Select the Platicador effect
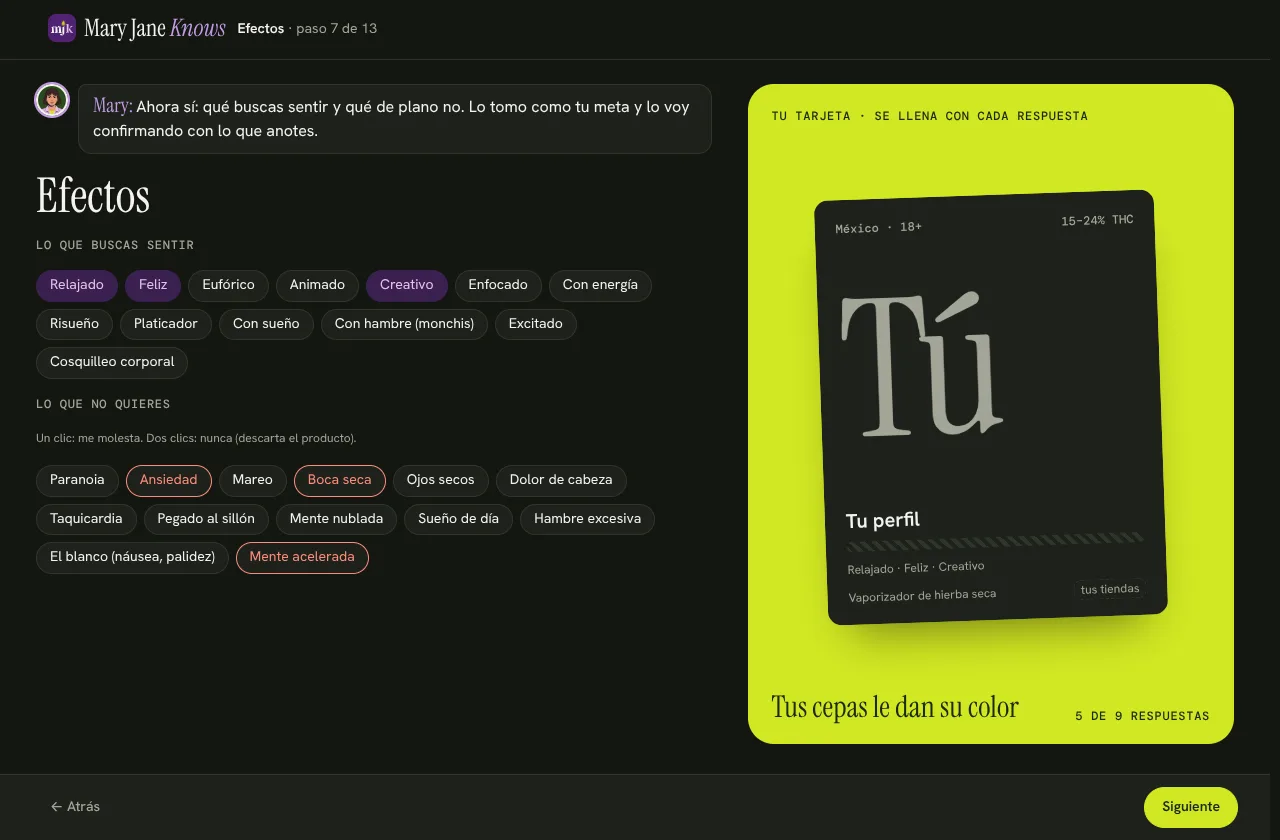Image resolution: width=1280 pixels, height=840 pixels. click(166, 324)
